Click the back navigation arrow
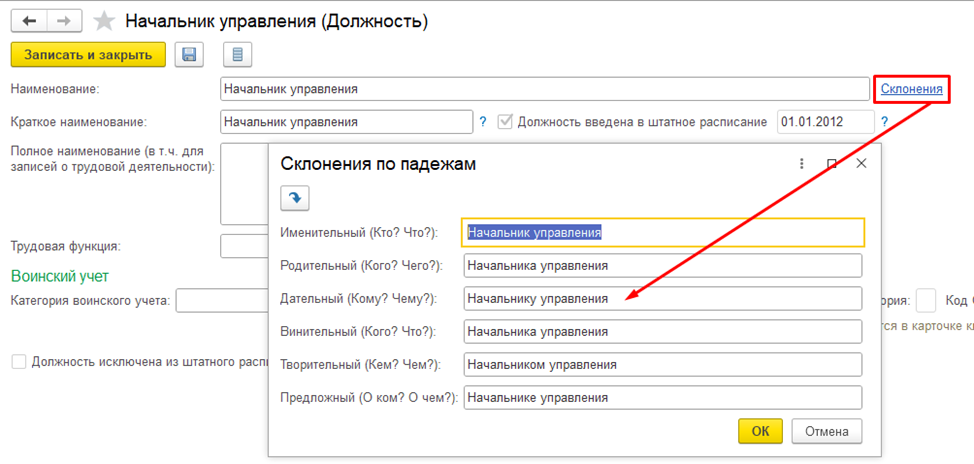Screen dimensions: 974x464 coord(29,21)
